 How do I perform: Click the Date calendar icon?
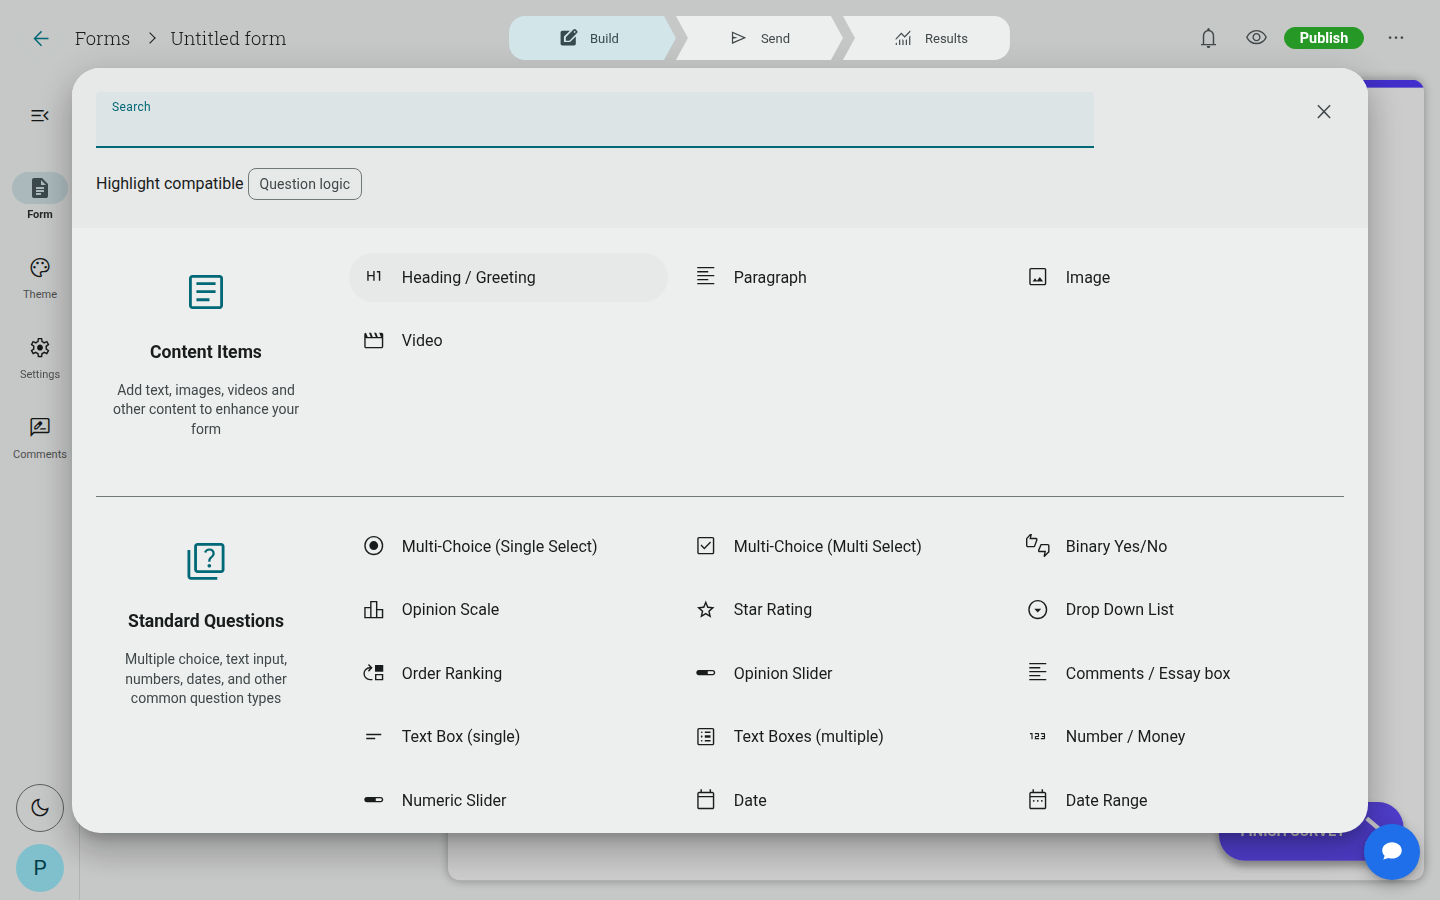click(706, 800)
